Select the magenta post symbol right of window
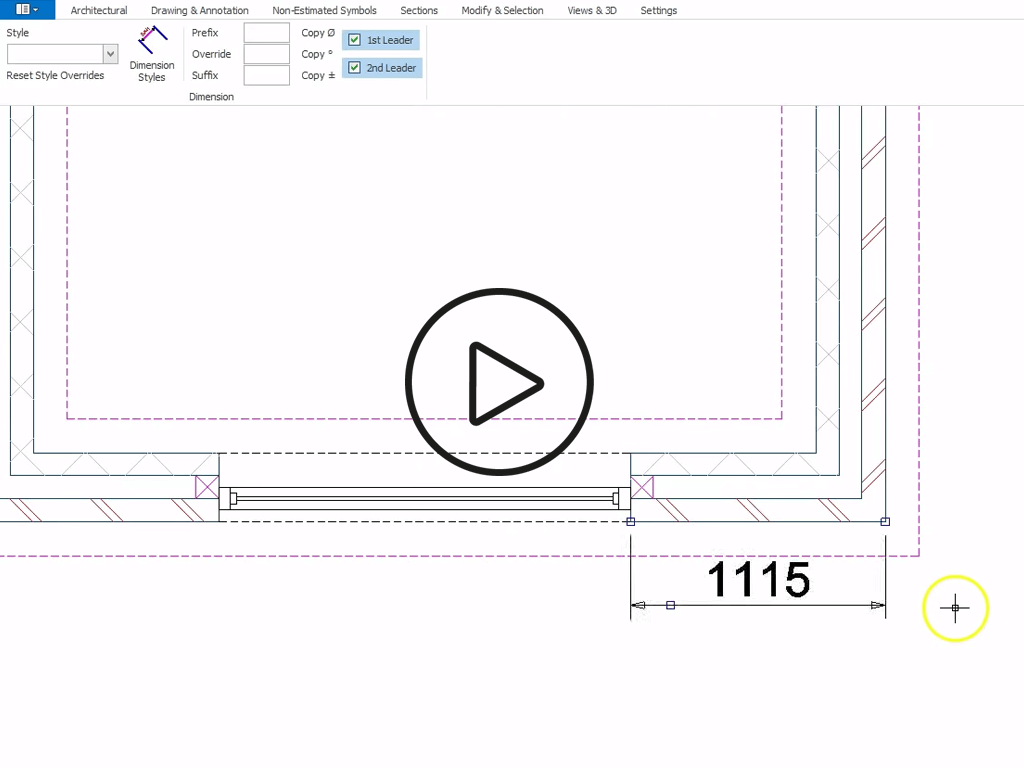This screenshot has width=1024, height=768. [x=642, y=487]
